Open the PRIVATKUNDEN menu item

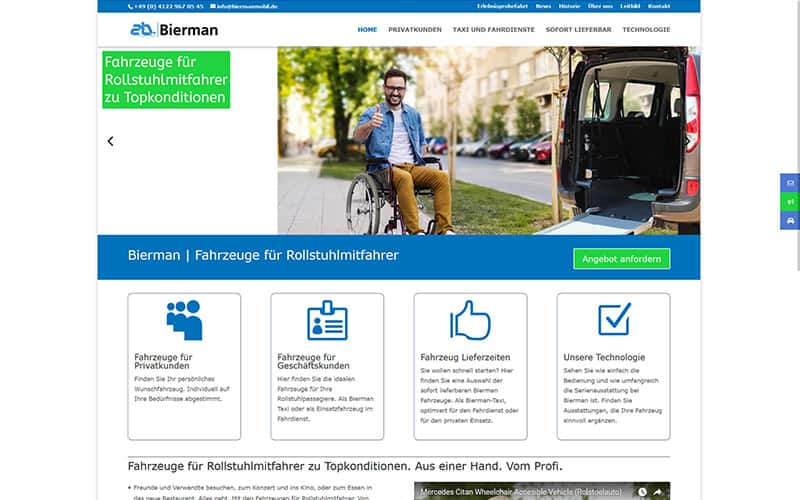(x=415, y=30)
